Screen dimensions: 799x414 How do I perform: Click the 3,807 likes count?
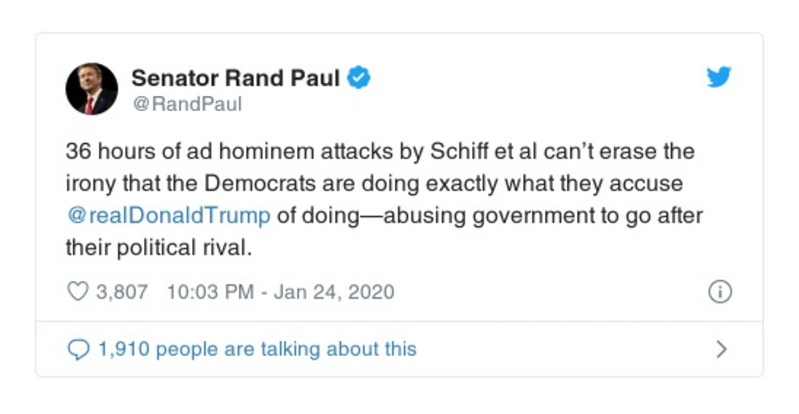tap(120, 292)
